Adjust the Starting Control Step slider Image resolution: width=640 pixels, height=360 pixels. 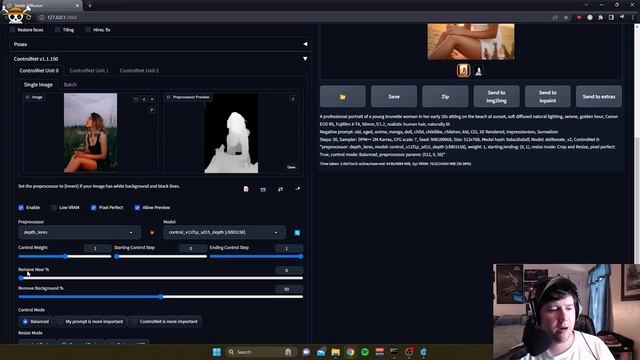pyautogui.click(x=160, y=256)
